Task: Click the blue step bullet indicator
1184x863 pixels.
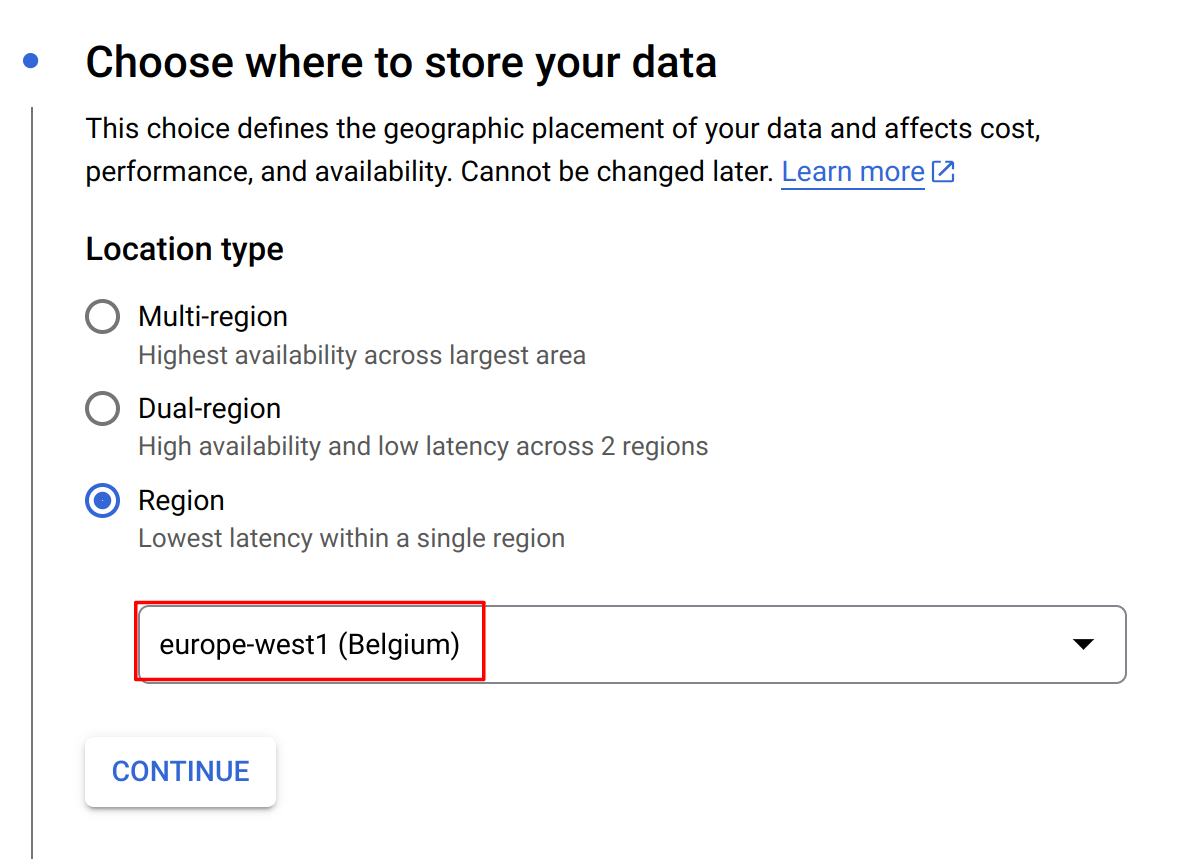Action: [31, 62]
